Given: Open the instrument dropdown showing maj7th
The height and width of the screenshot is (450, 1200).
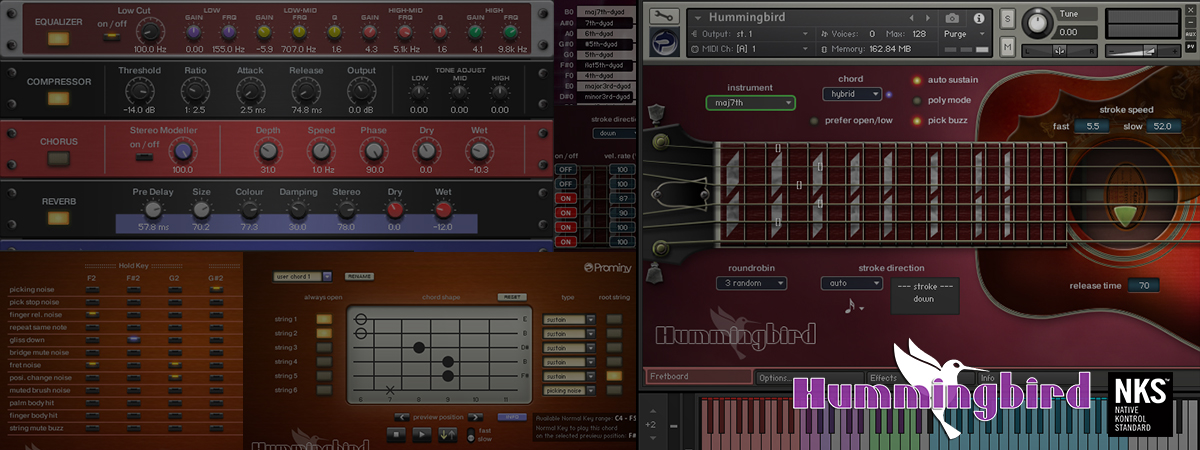Looking at the screenshot, I should [749, 102].
